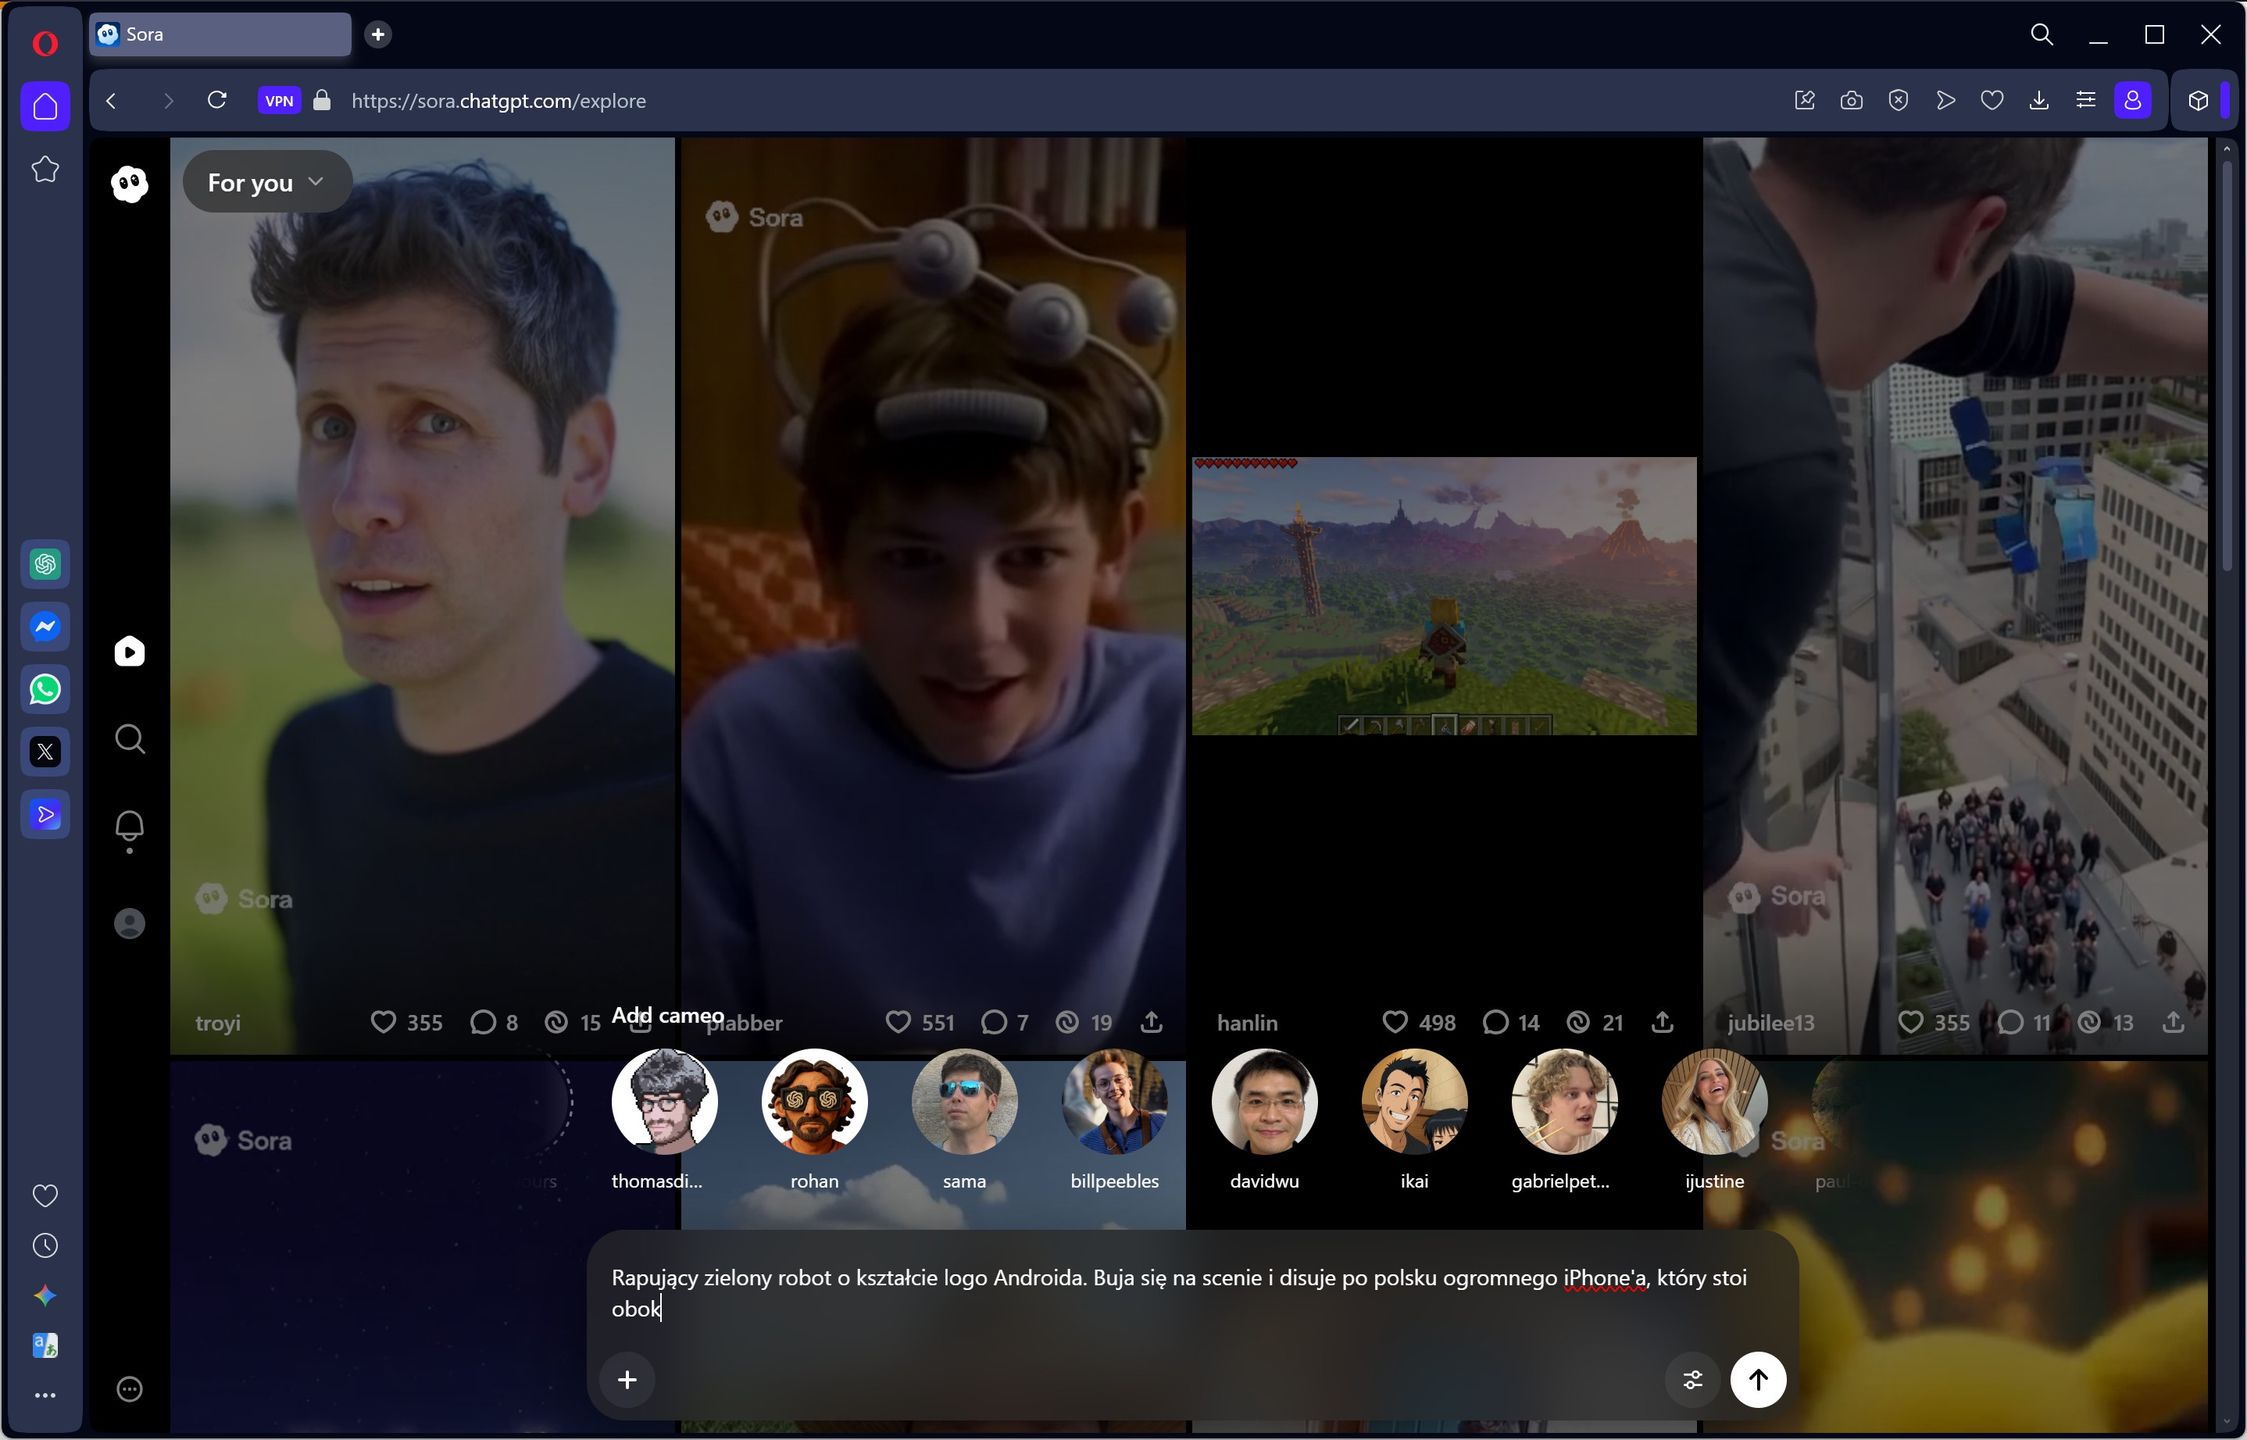Open Messenger in Opera sidebar
This screenshot has width=2247, height=1440.
click(x=45, y=627)
